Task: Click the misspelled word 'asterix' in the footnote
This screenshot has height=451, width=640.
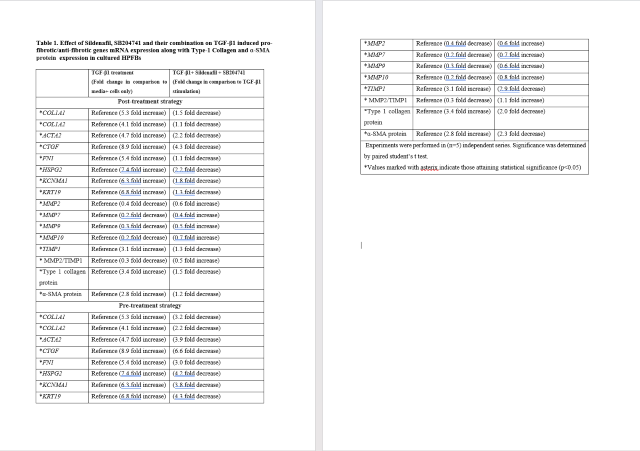Action: [x=429, y=168]
